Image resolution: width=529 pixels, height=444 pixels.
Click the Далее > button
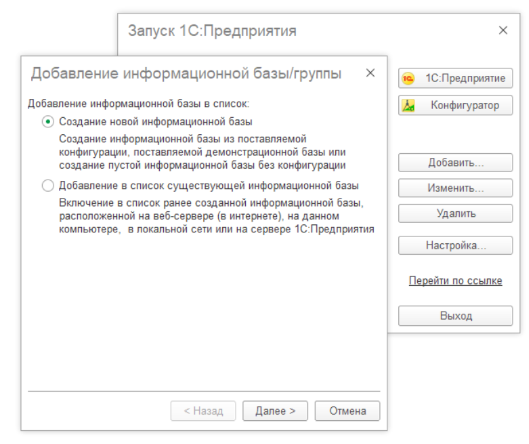pyautogui.click(x=275, y=411)
